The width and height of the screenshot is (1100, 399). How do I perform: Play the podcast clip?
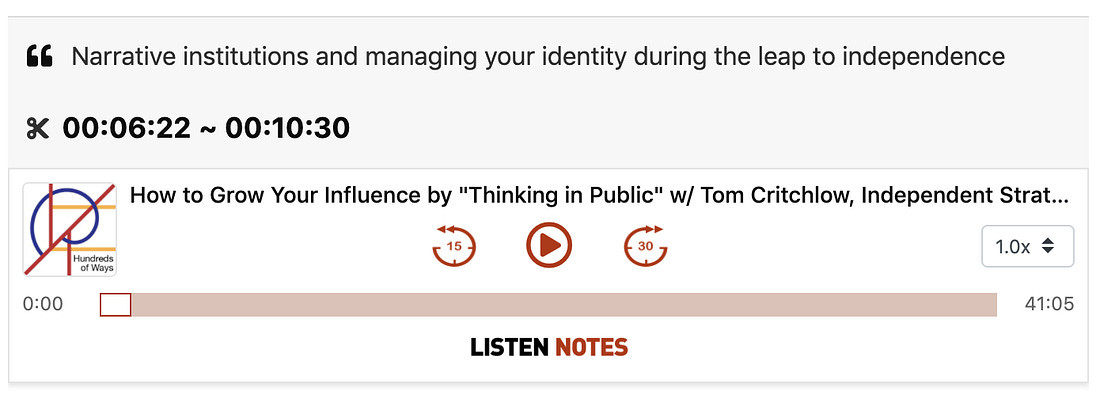coord(549,245)
